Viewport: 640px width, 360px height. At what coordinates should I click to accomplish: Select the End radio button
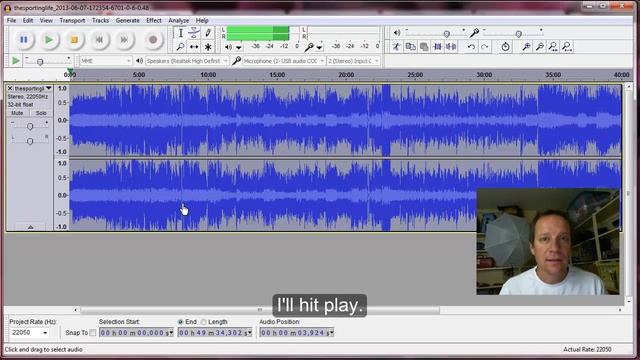(180, 322)
